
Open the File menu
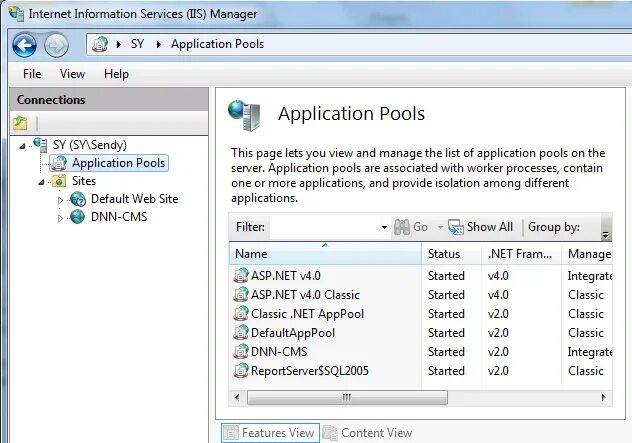point(32,74)
